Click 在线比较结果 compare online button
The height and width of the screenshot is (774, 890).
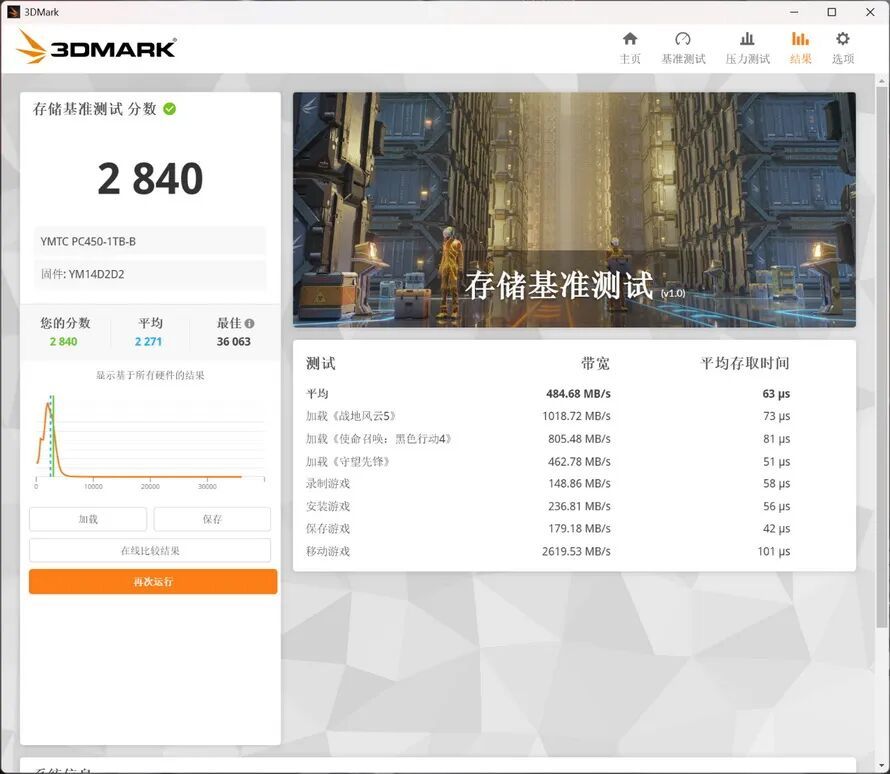150,550
